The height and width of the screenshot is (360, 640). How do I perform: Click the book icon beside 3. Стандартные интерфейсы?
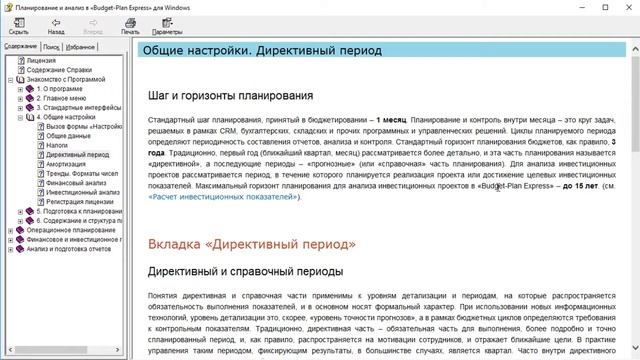tap(30, 107)
